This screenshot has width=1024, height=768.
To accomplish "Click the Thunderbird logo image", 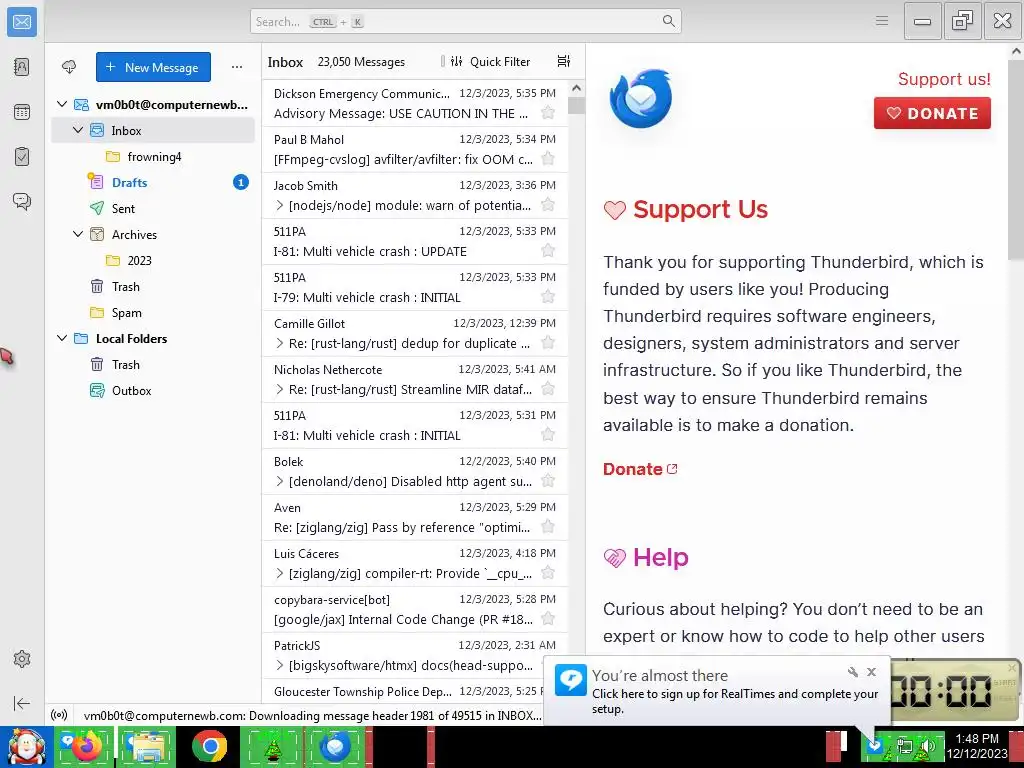I will pyautogui.click(x=640, y=99).
